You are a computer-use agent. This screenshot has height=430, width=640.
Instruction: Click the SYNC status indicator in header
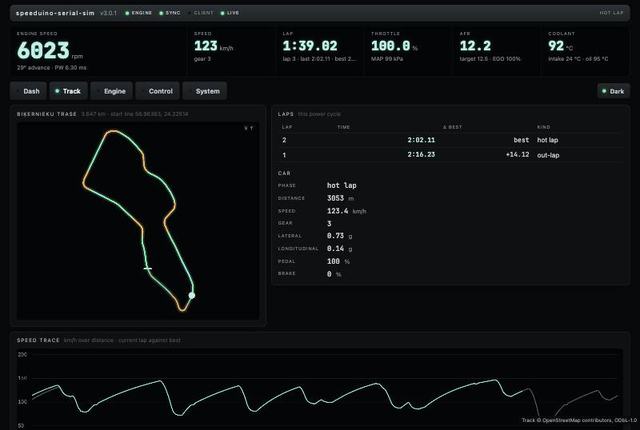click(x=169, y=13)
